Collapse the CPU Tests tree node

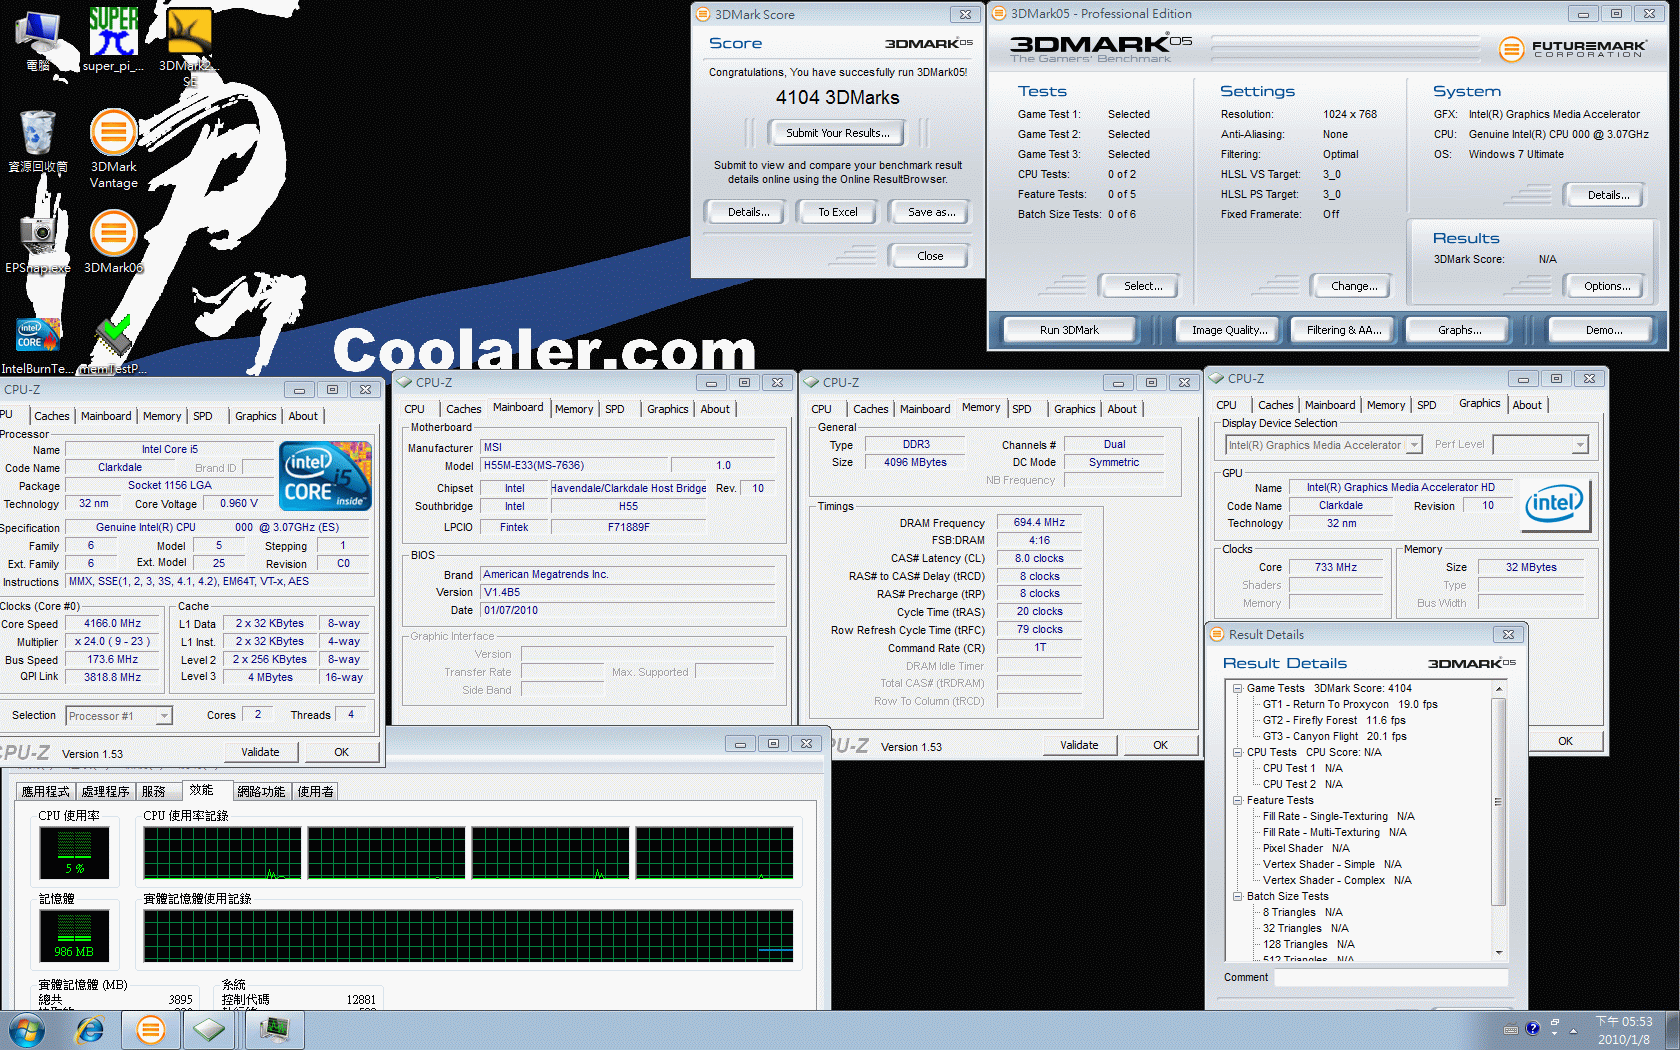(x=1237, y=752)
